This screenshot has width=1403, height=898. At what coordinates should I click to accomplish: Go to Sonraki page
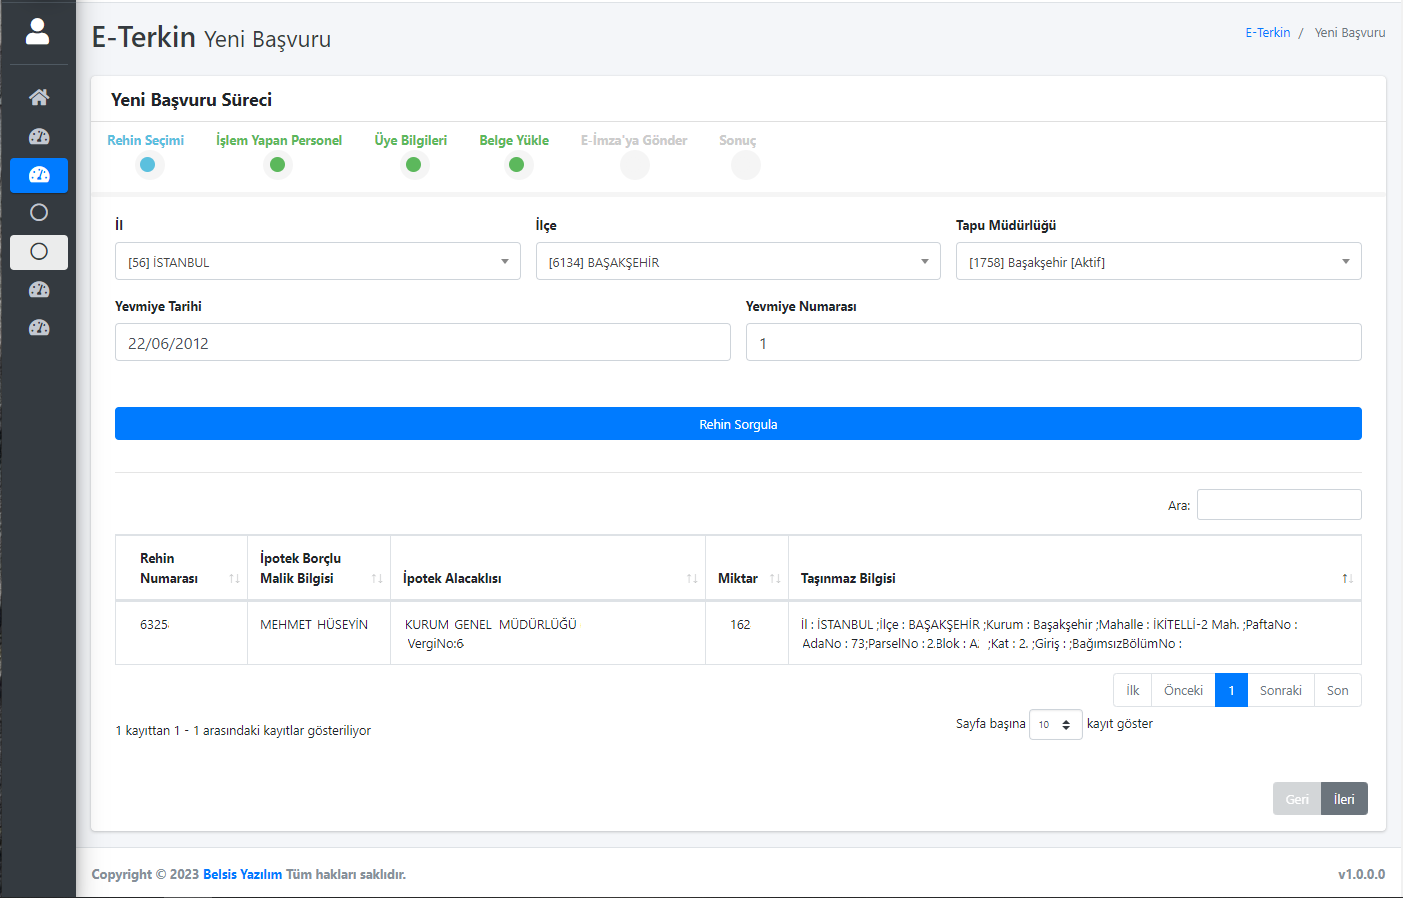pos(1280,690)
